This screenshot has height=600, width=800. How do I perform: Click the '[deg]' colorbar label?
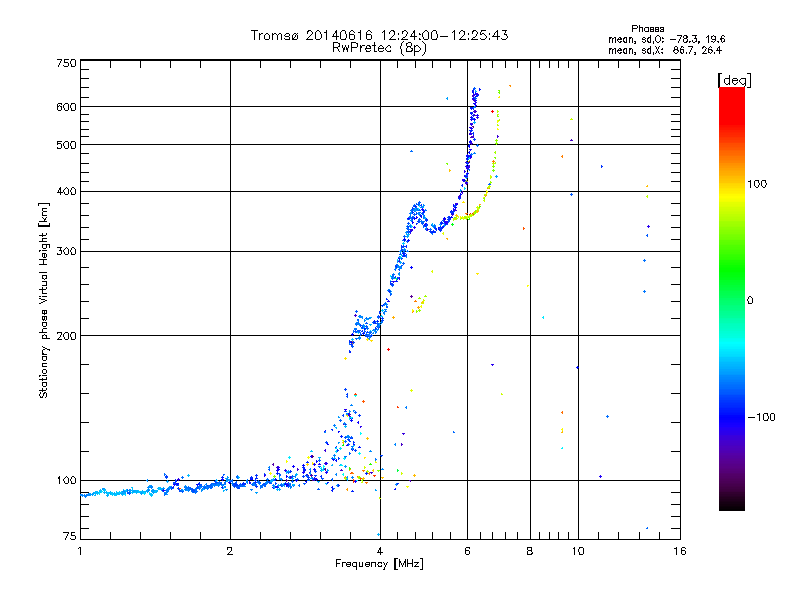734,80
